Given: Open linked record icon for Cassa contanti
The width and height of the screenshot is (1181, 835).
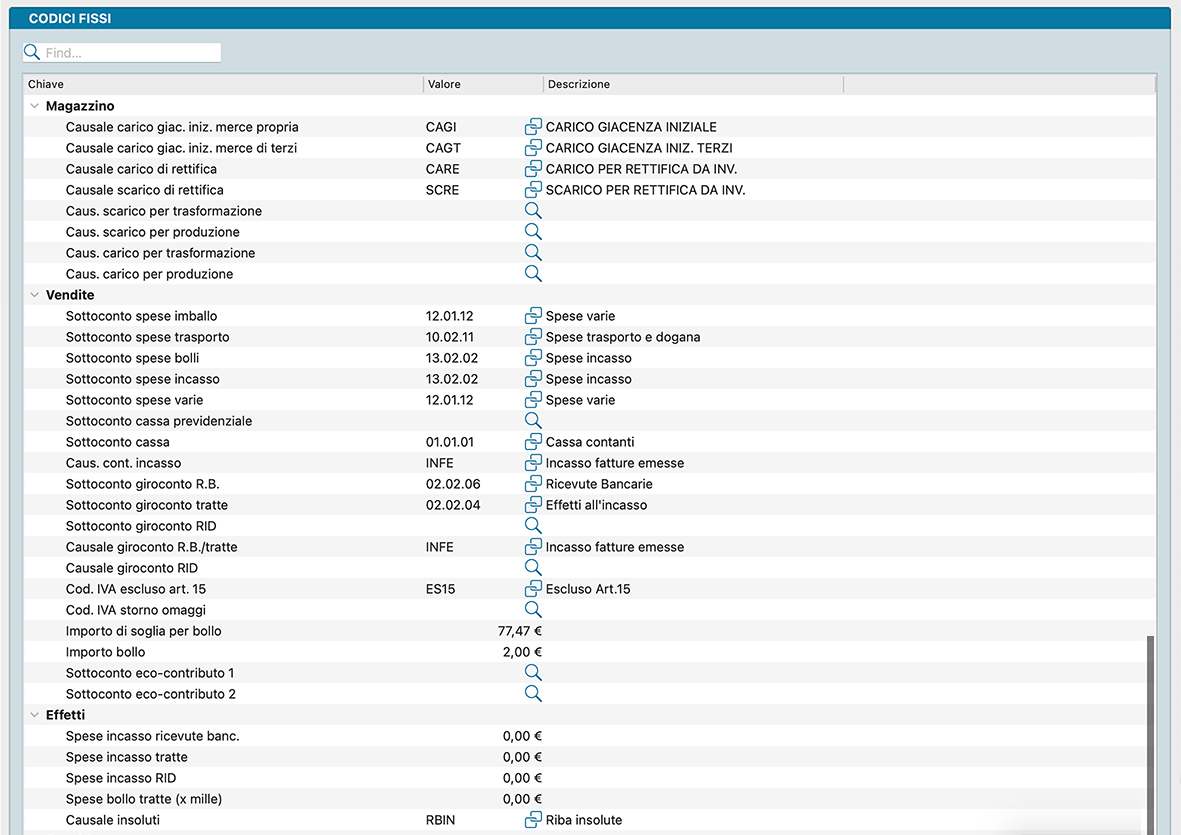Looking at the screenshot, I should (x=533, y=442).
